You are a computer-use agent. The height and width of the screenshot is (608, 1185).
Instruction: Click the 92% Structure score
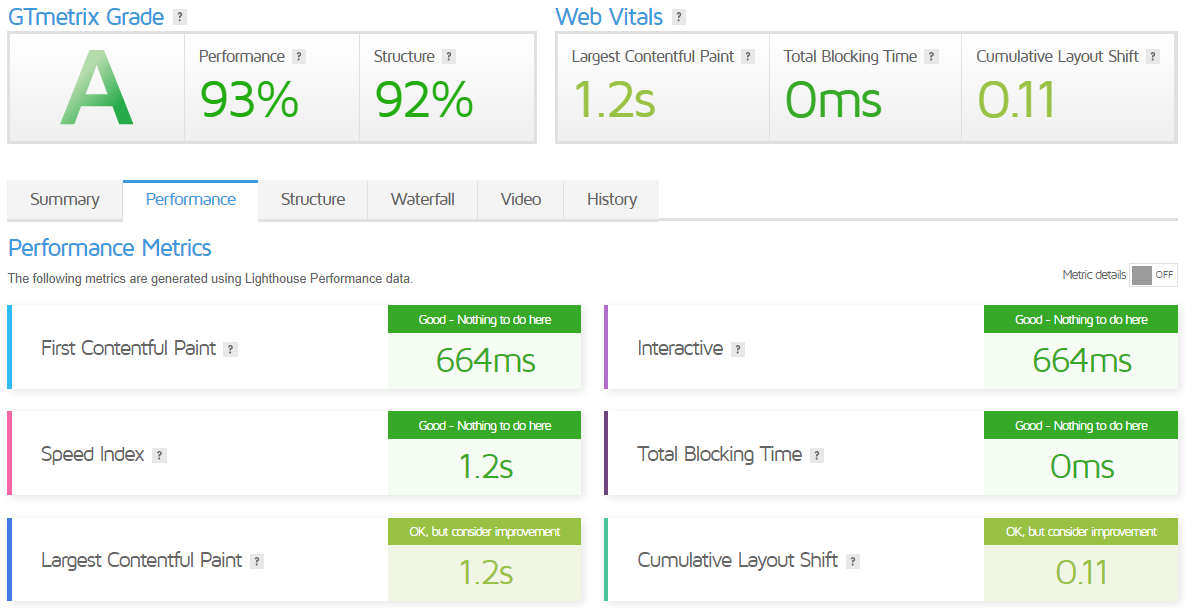point(424,100)
